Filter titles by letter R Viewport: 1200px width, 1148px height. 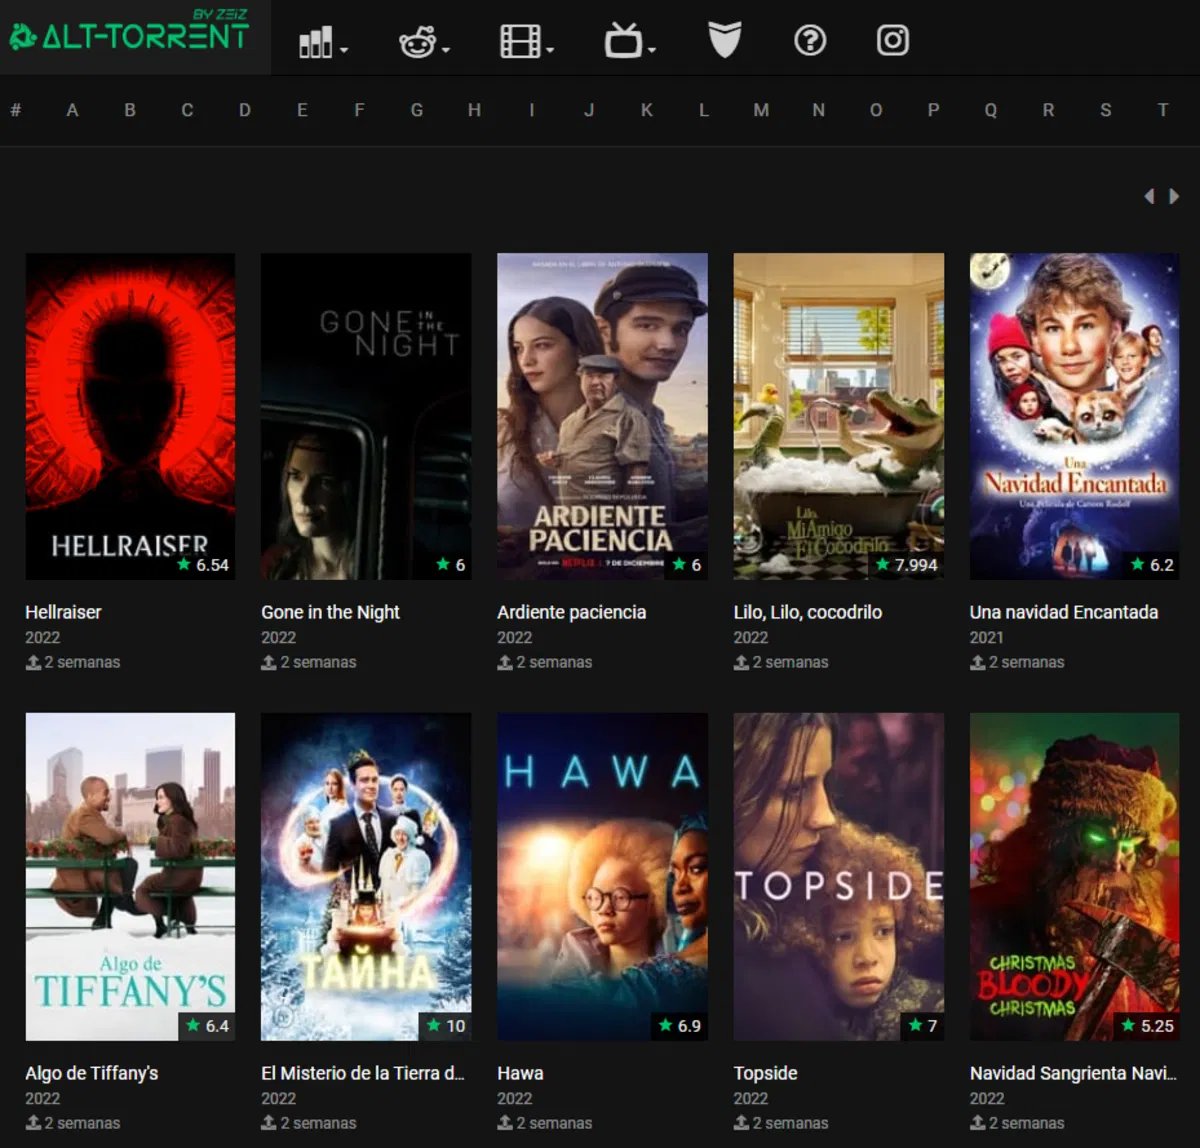coord(1048,110)
